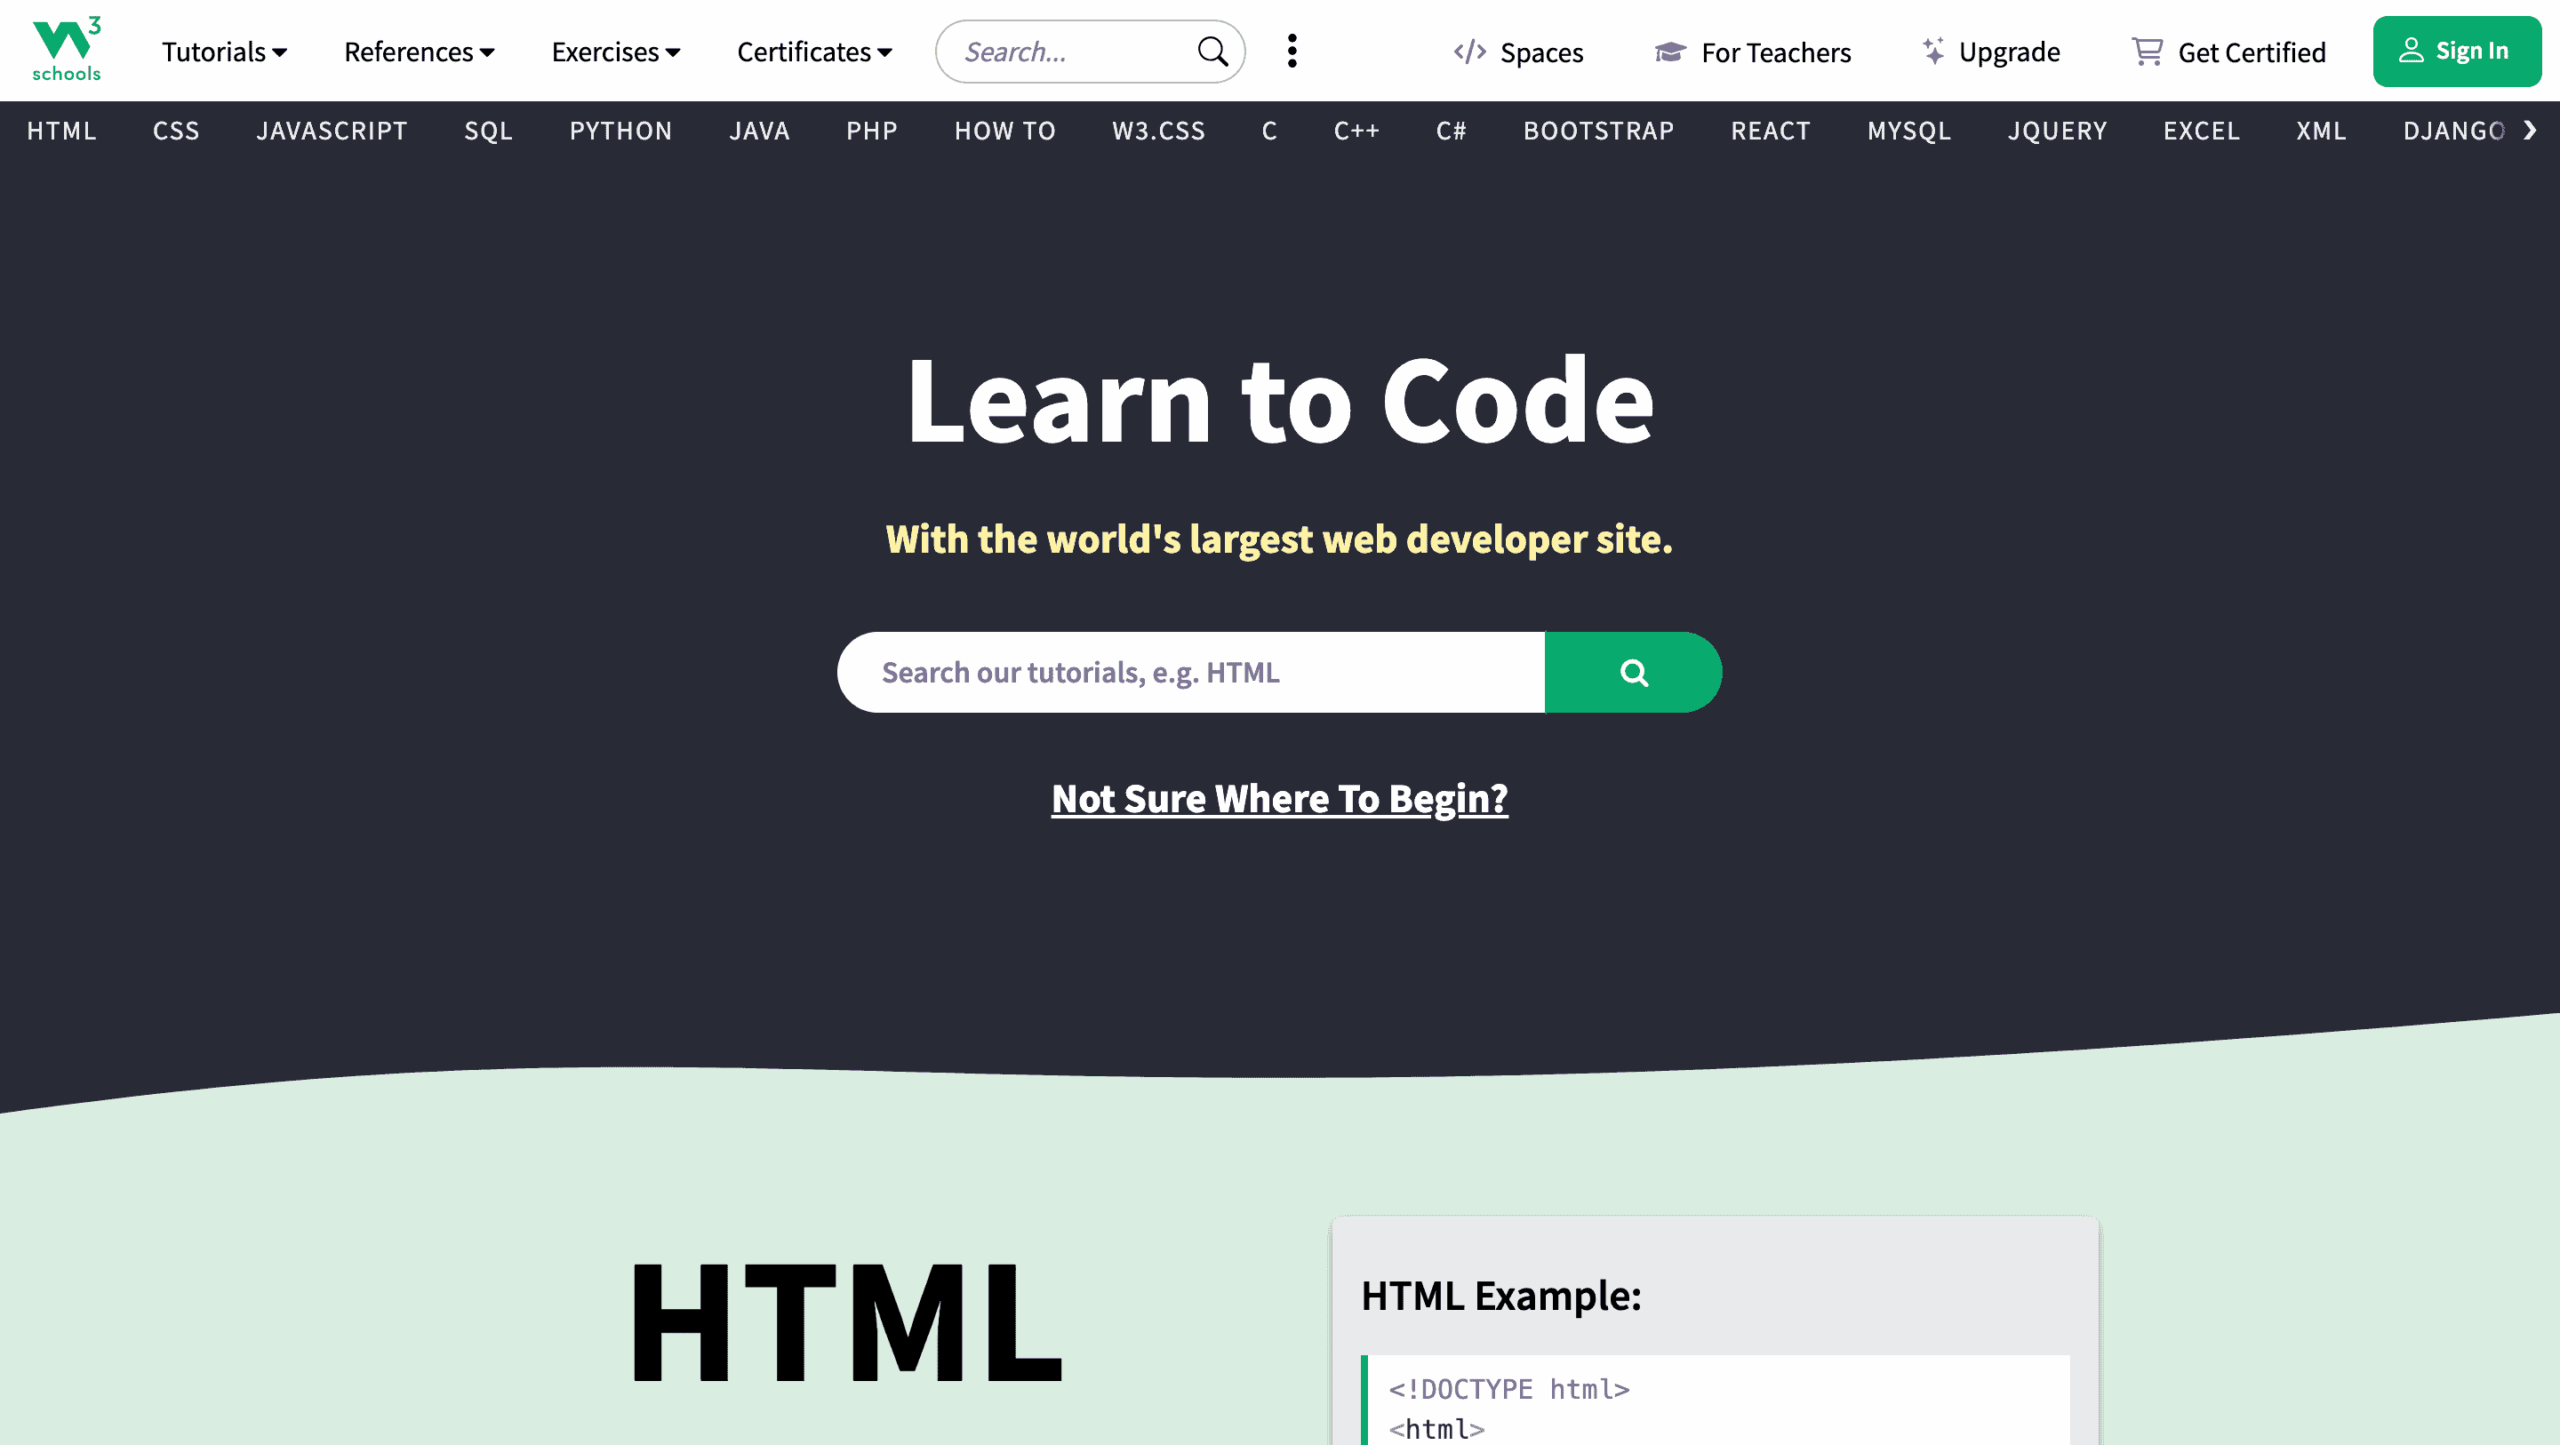Image resolution: width=2560 pixels, height=1445 pixels.
Task: Click the Spaces code icon
Action: pyautogui.click(x=1468, y=51)
